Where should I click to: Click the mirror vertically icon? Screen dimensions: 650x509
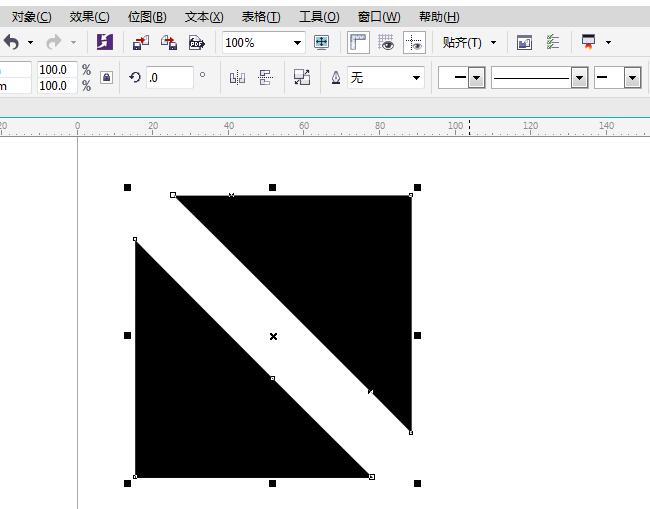(266, 77)
